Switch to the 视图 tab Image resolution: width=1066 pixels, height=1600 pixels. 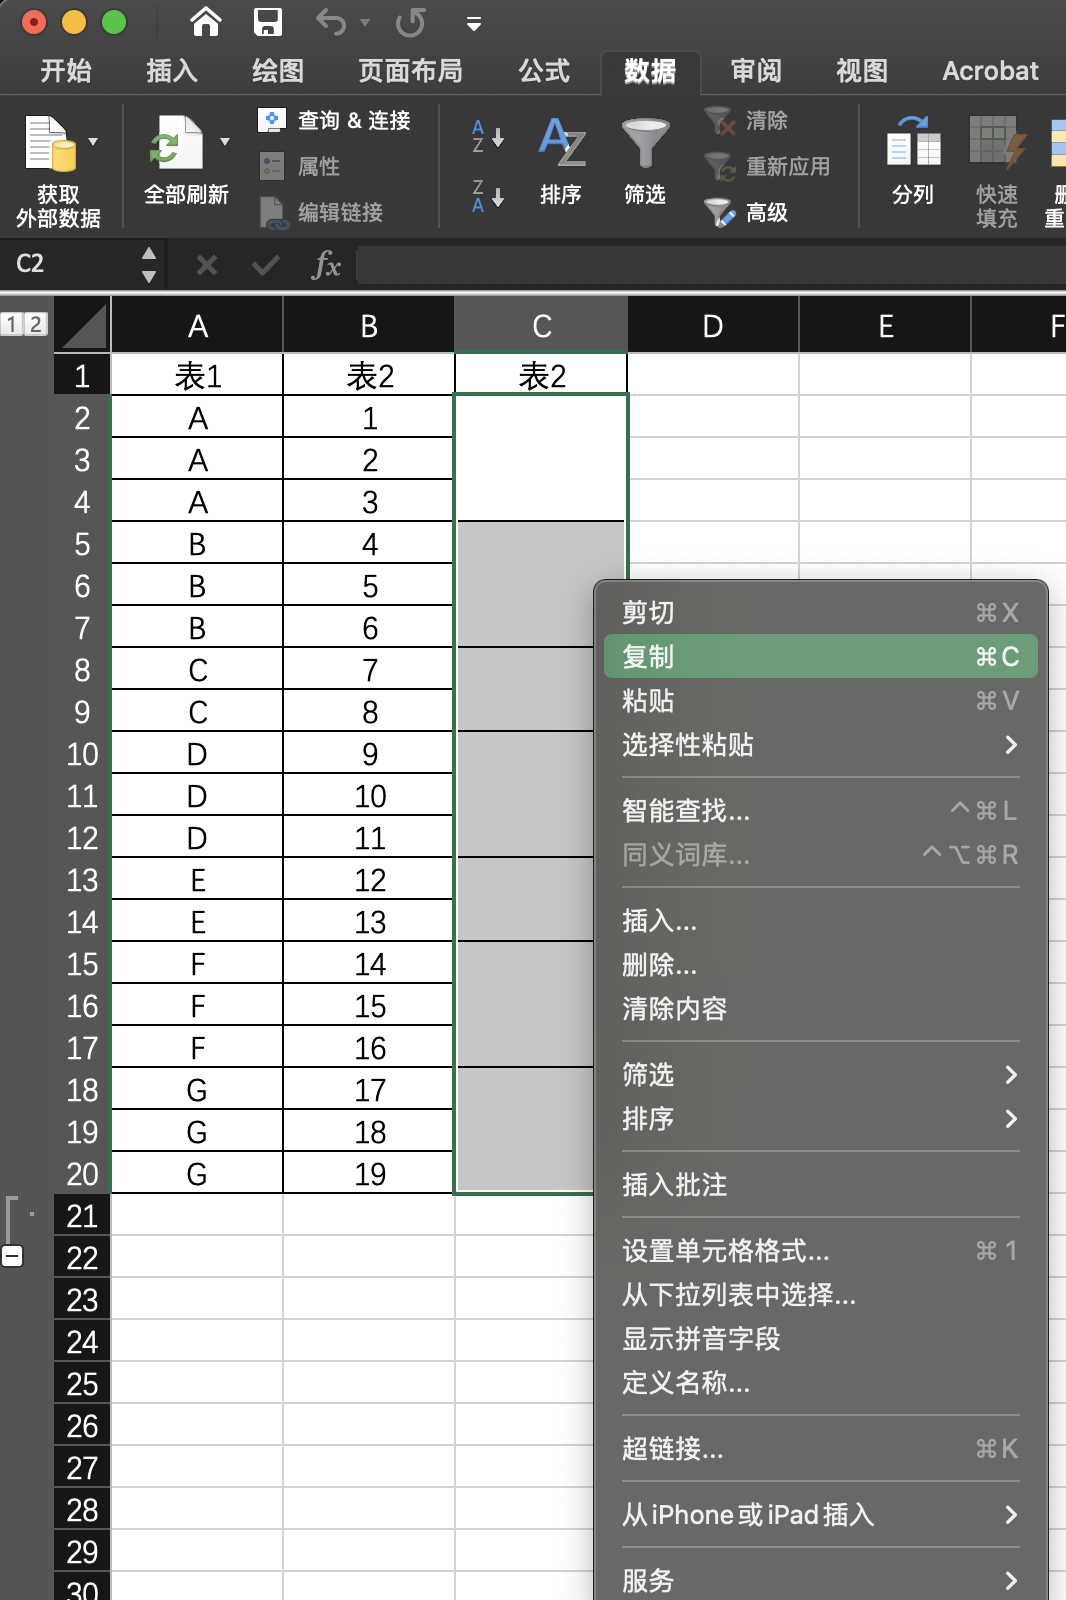pyautogui.click(x=862, y=71)
